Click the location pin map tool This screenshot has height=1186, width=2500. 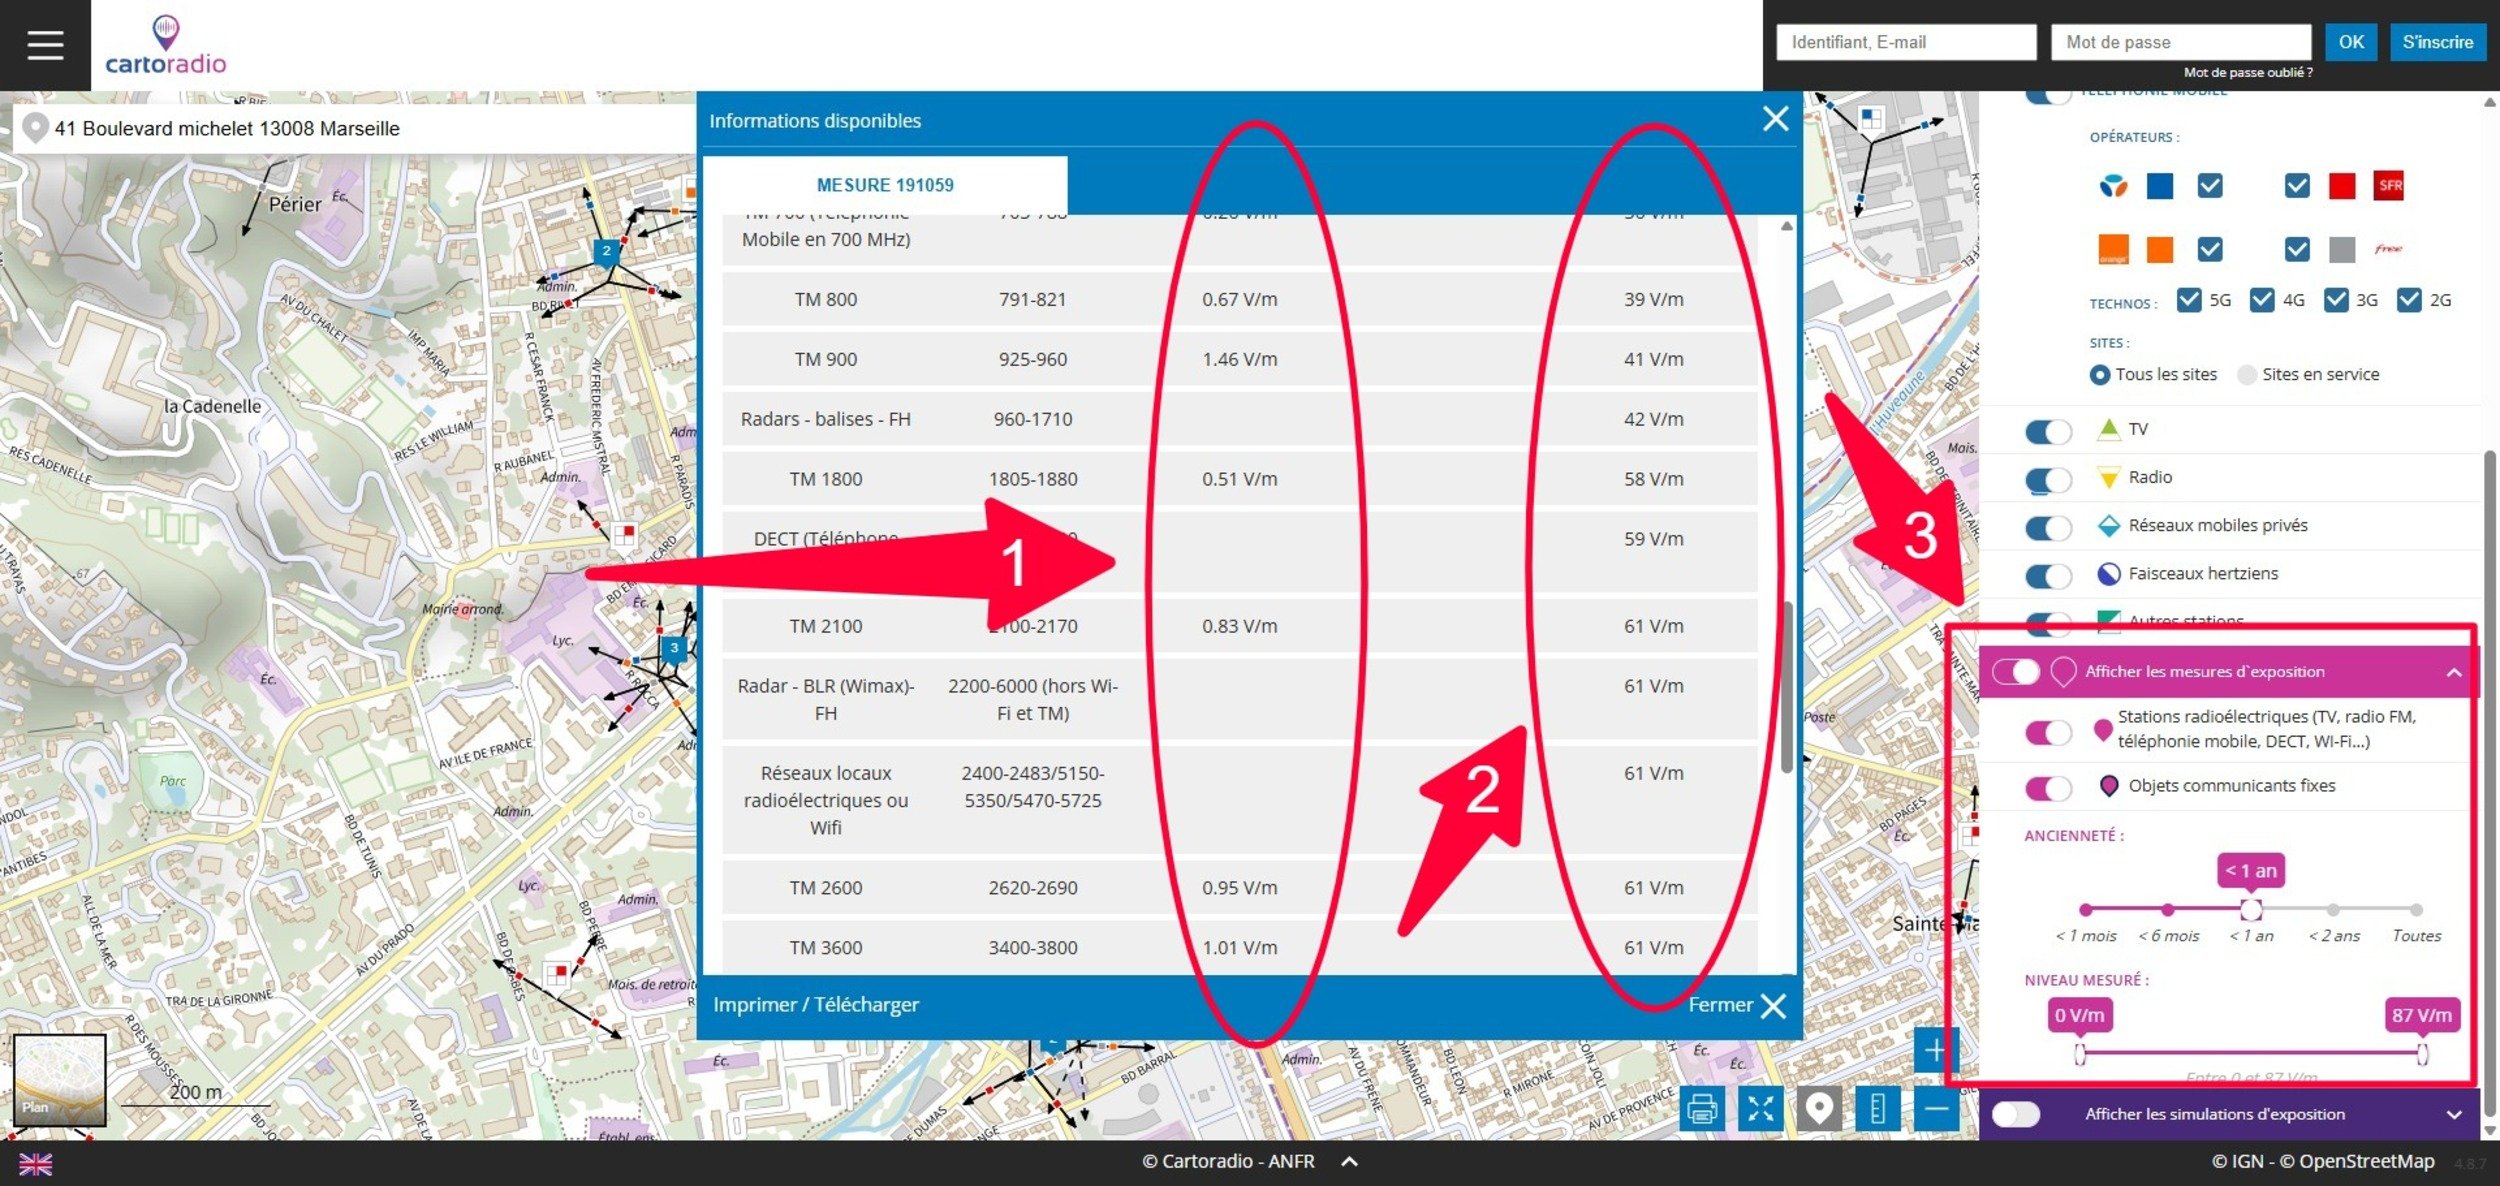coord(1819,1109)
